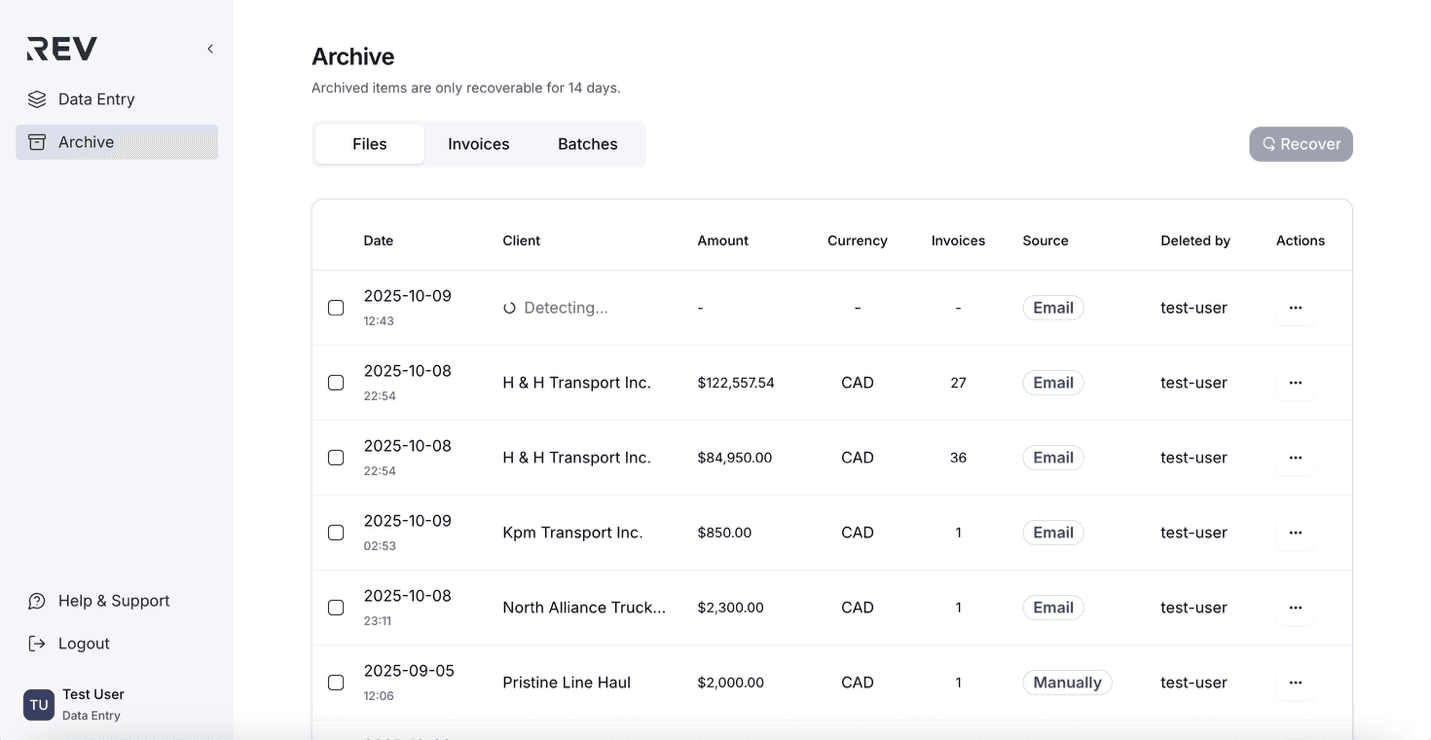Click the Recover button

tap(1300, 144)
